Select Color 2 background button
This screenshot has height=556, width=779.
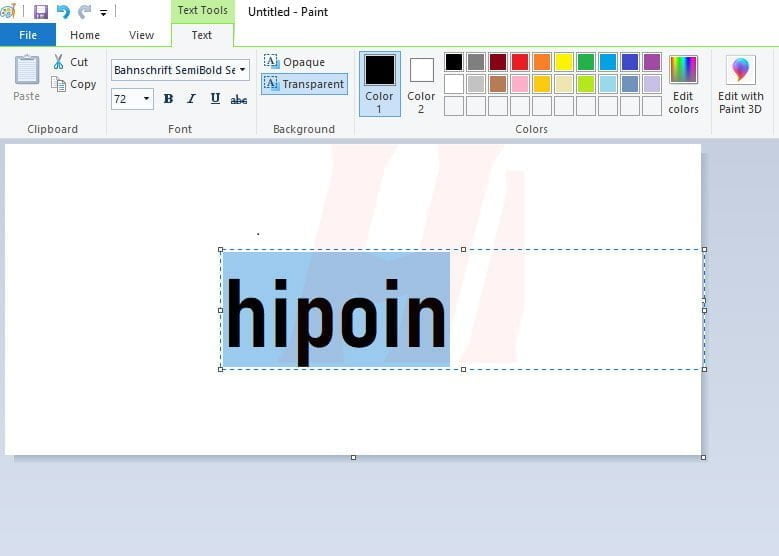point(421,84)
